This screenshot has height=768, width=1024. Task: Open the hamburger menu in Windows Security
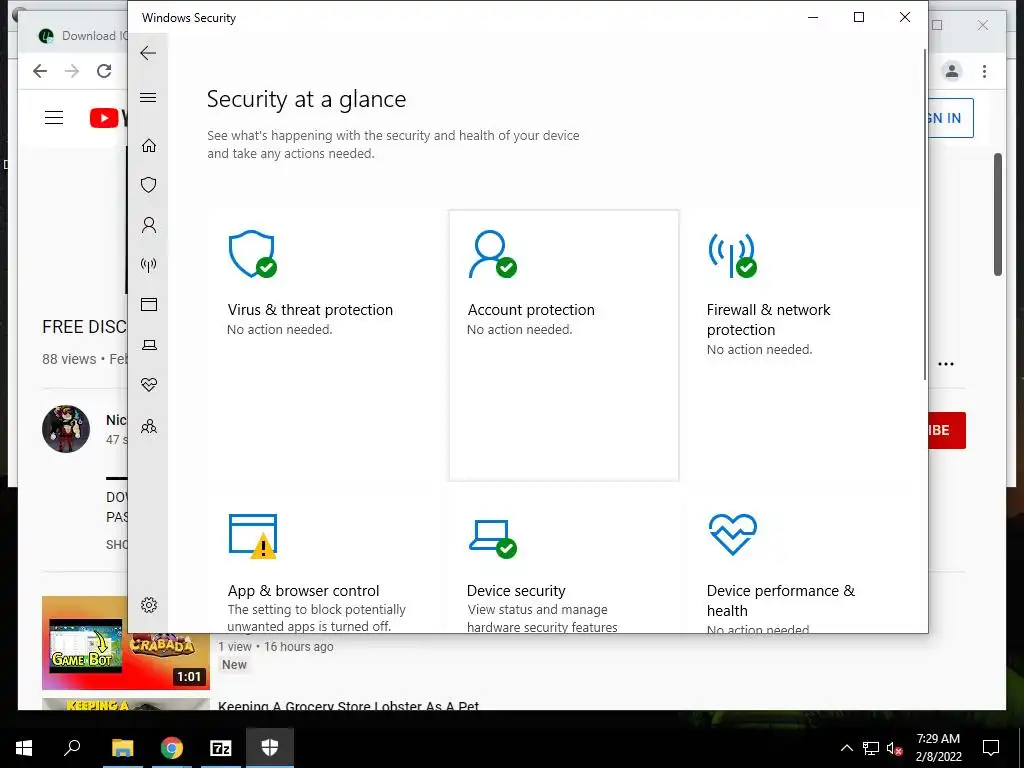pos(148,97)
